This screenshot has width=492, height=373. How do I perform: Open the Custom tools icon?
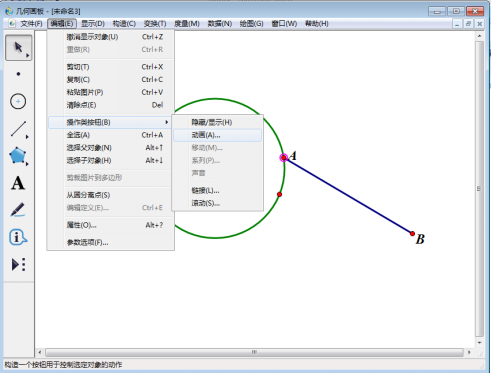click(19, 264)
